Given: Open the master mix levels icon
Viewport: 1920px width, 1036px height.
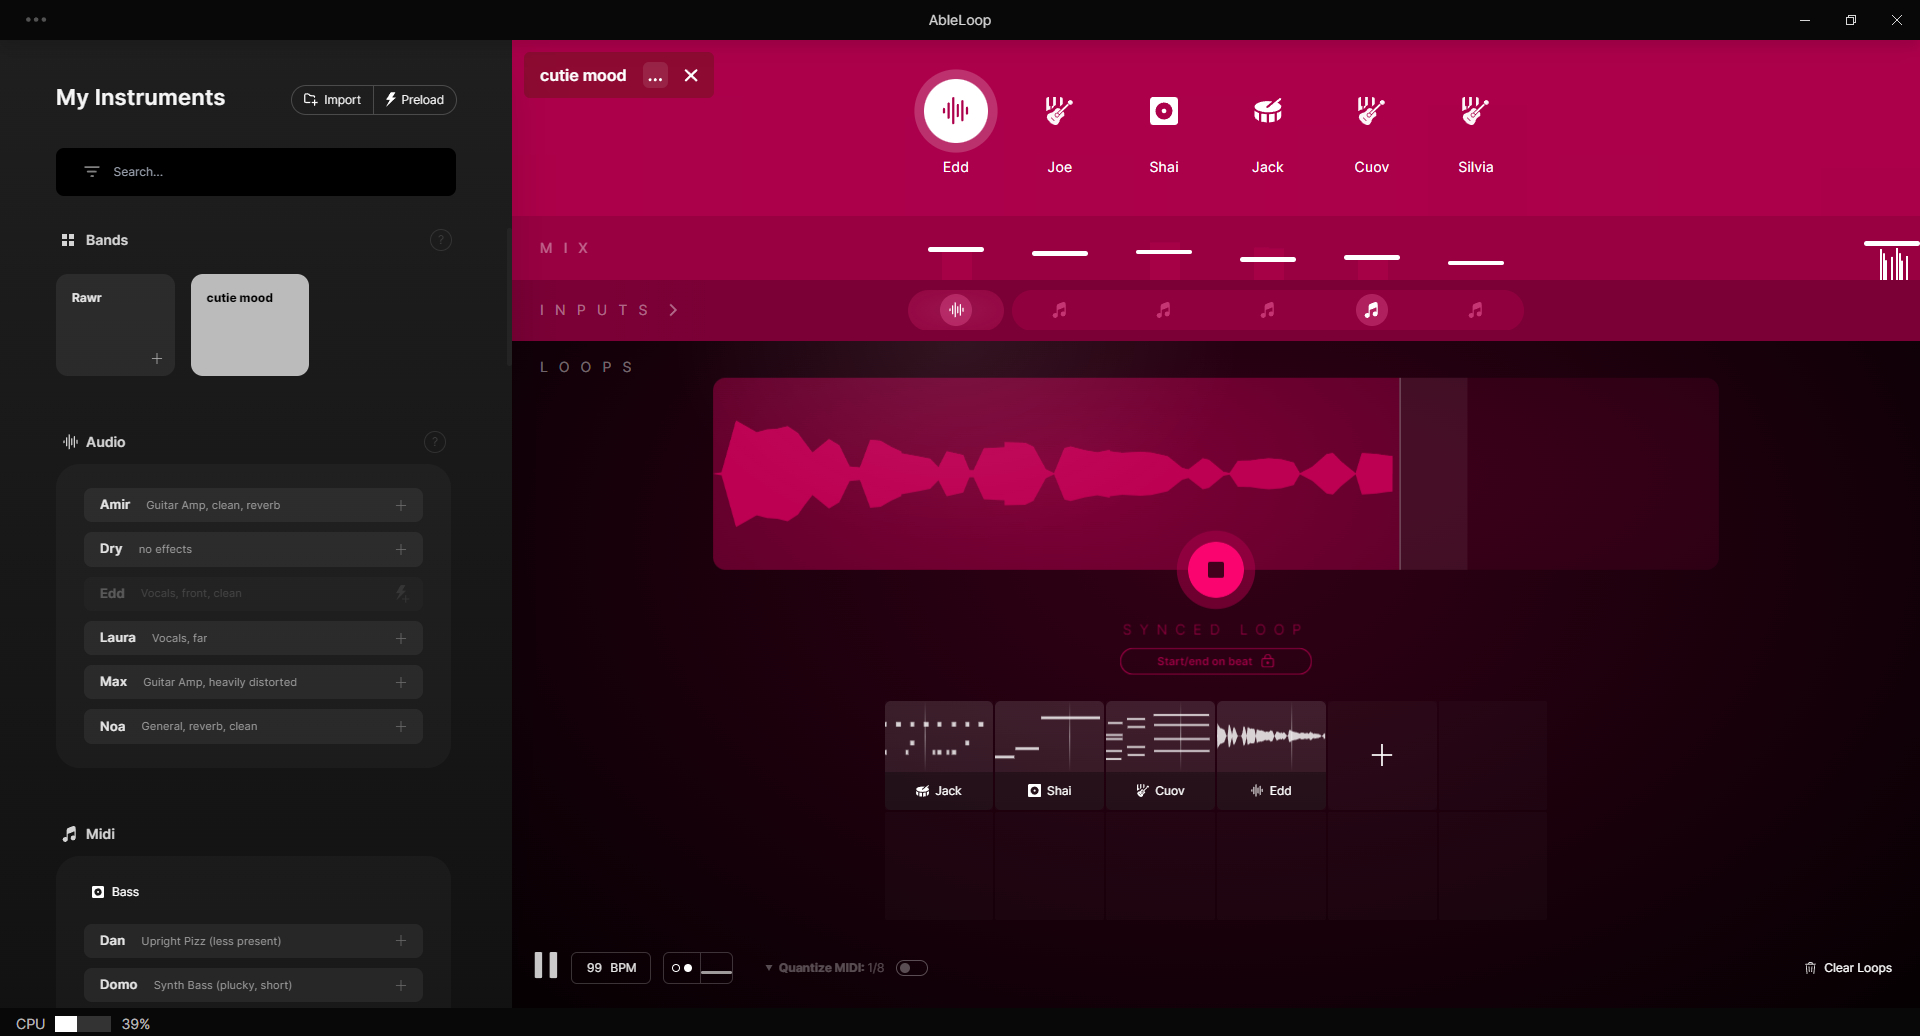Looking at the screenshot, I should tap(1892, 263).
